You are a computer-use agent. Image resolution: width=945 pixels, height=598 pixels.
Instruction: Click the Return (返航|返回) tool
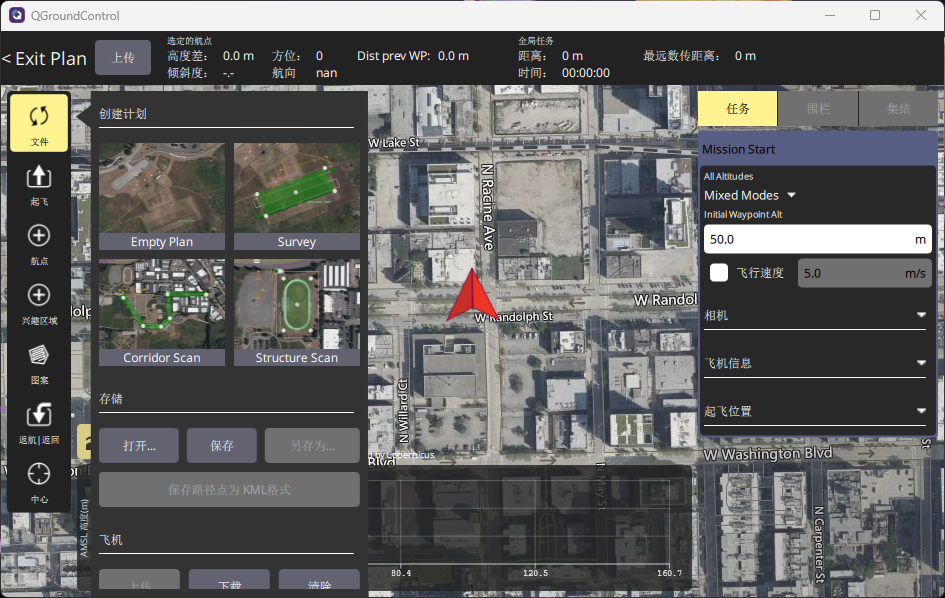click(39, 423)
